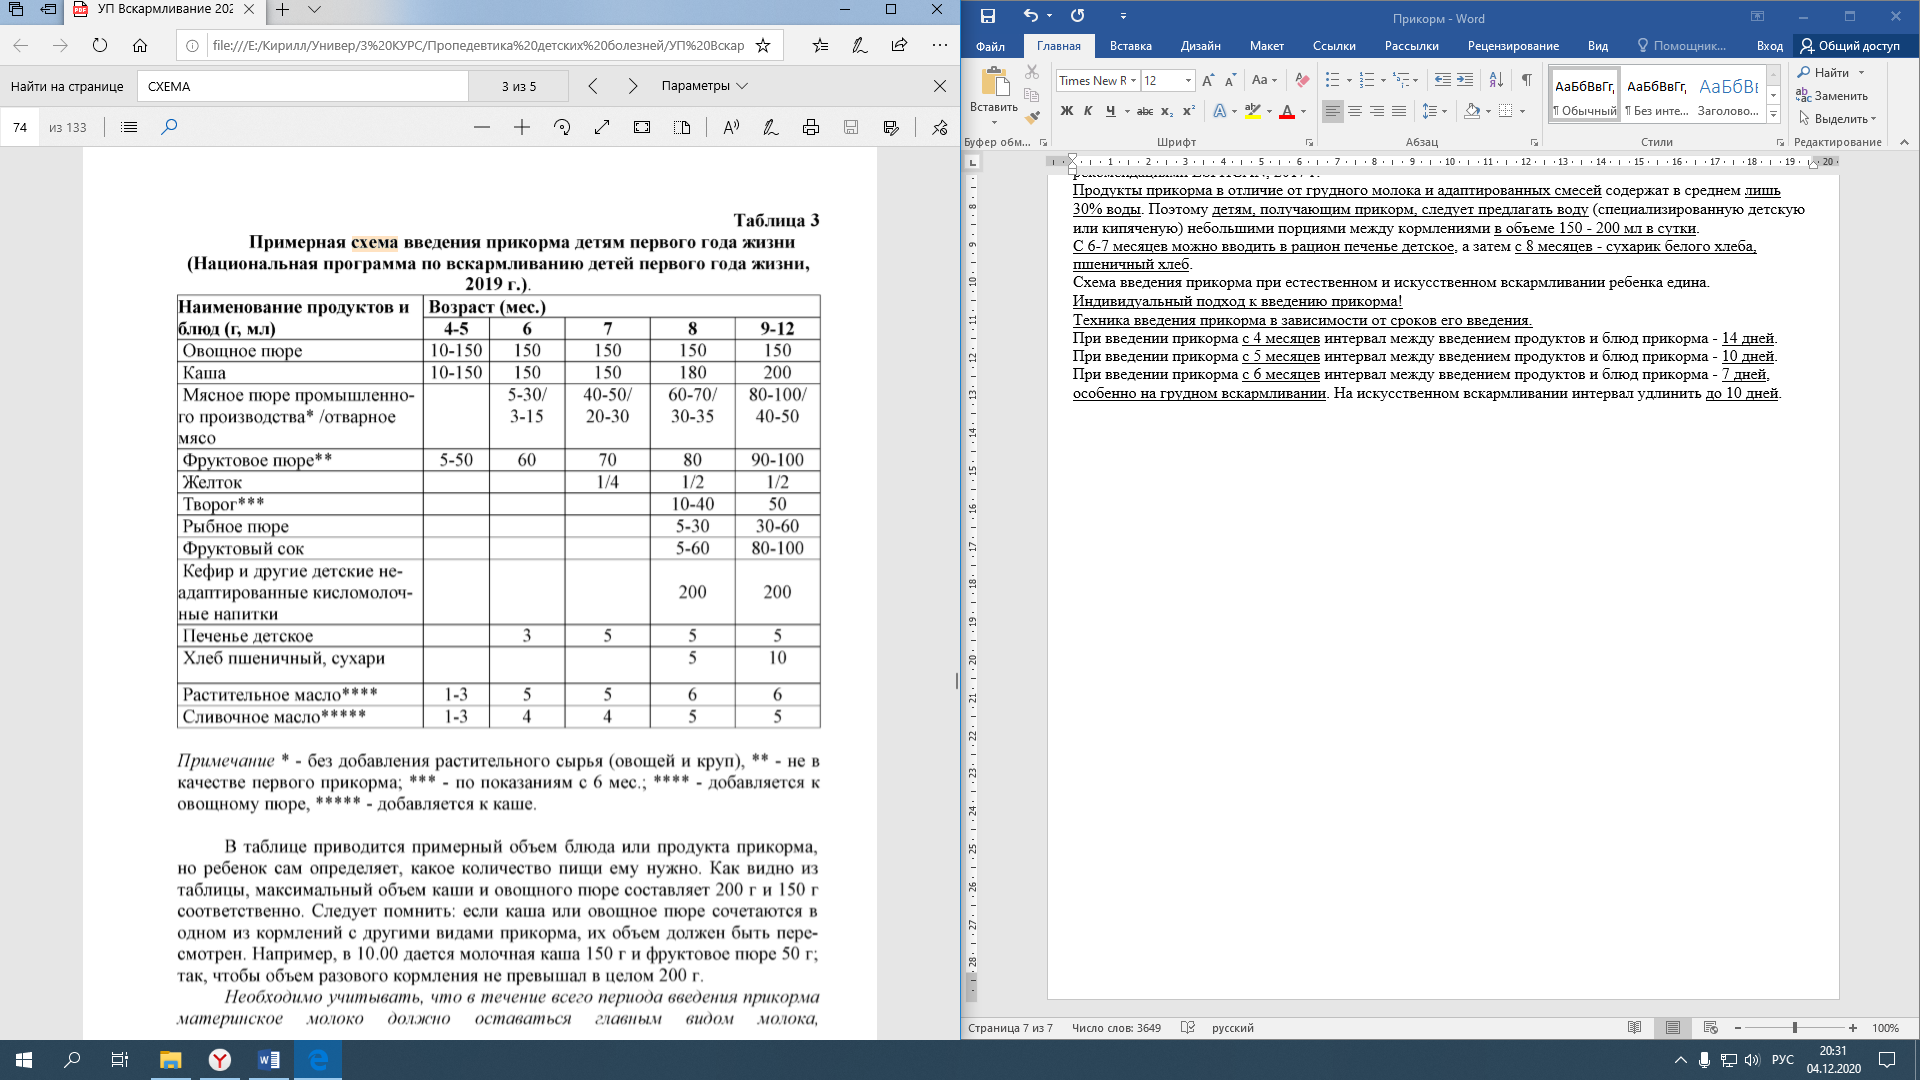Apply subscript formatting

1167,111
